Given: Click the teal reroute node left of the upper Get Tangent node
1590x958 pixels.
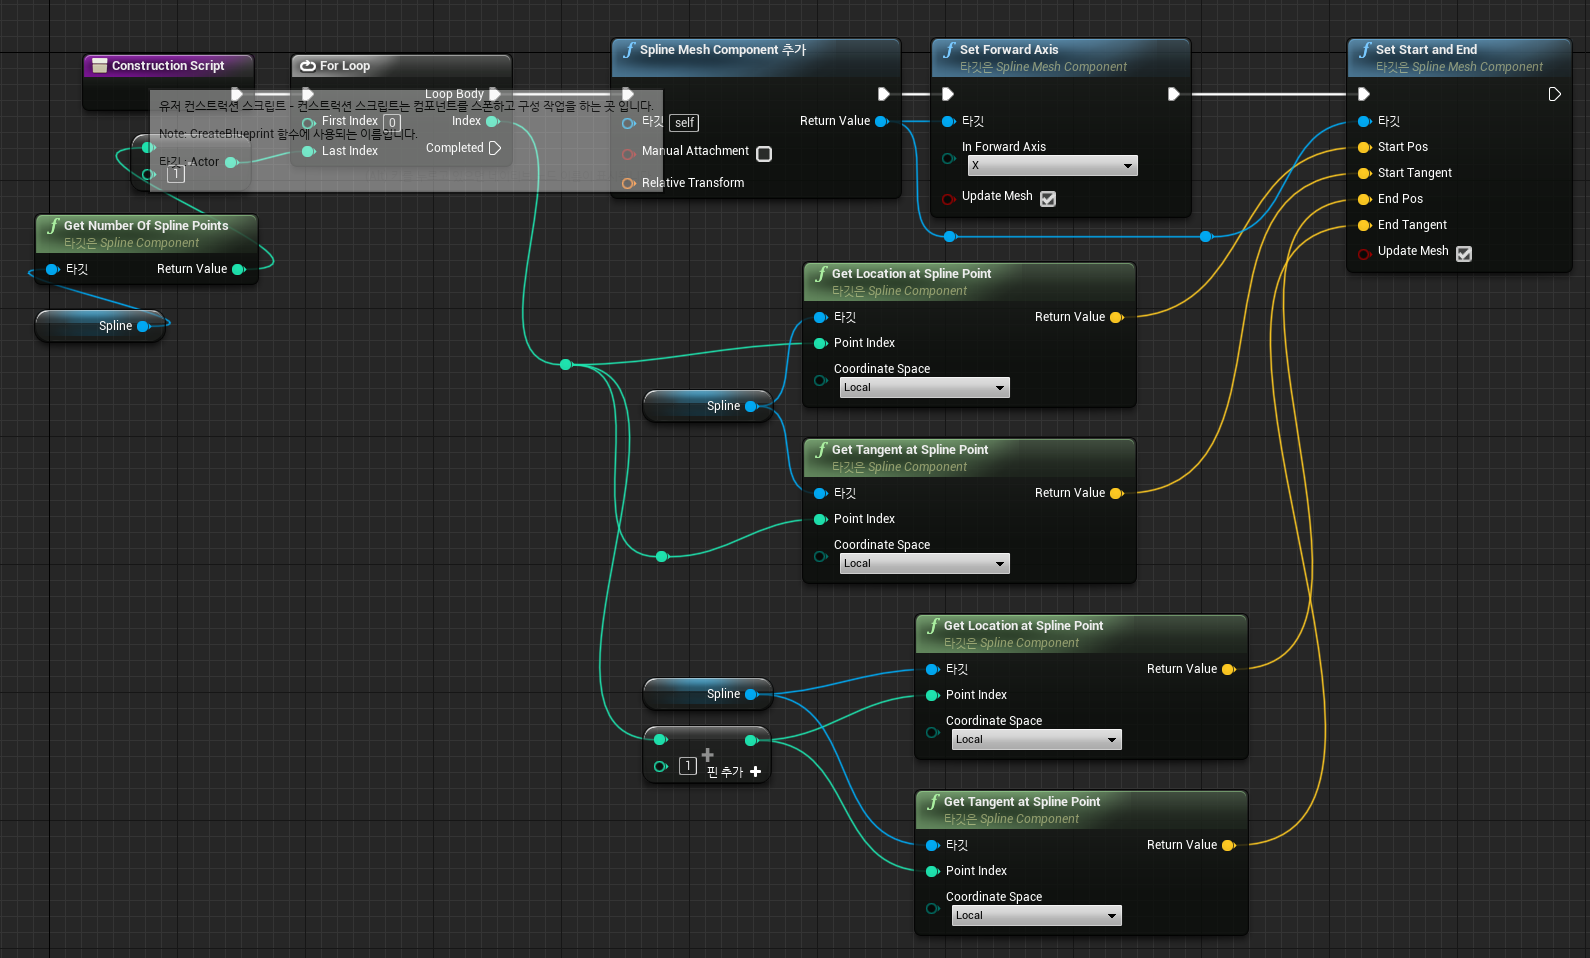Looking at the screenshot, I should click(x=662, y=556).
